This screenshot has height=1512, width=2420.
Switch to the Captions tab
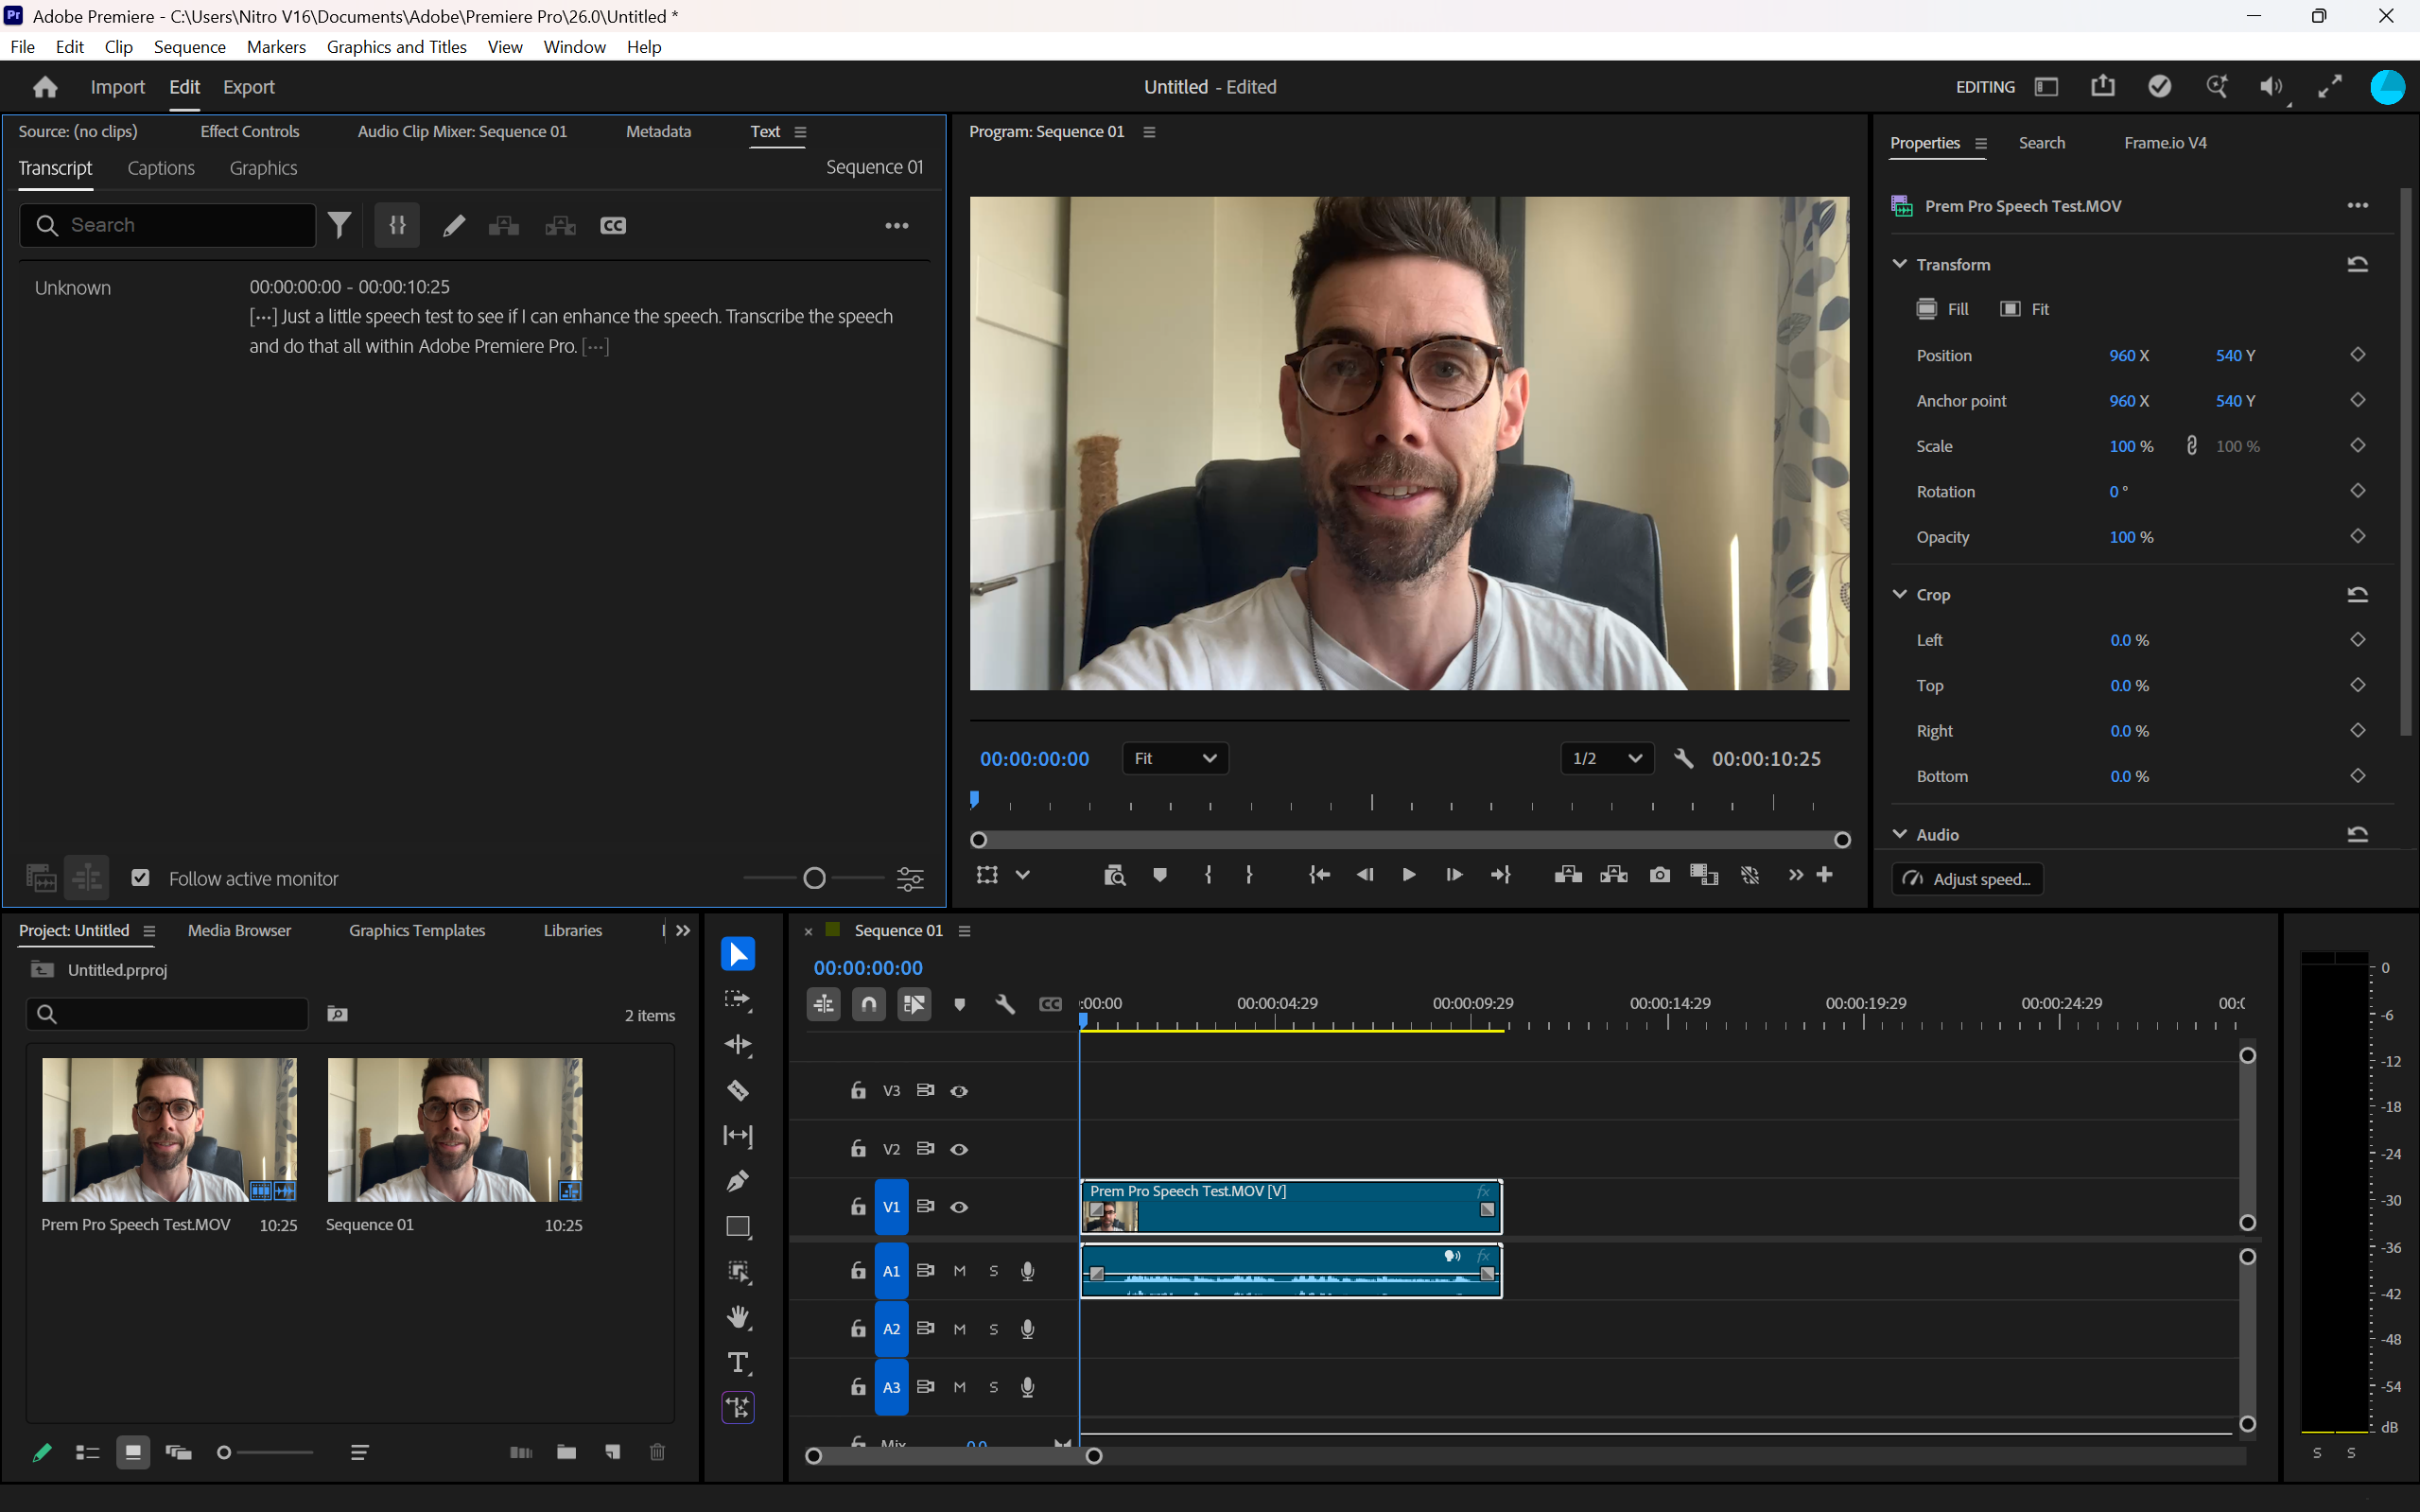pyautogui.click(x=161, y=168)
